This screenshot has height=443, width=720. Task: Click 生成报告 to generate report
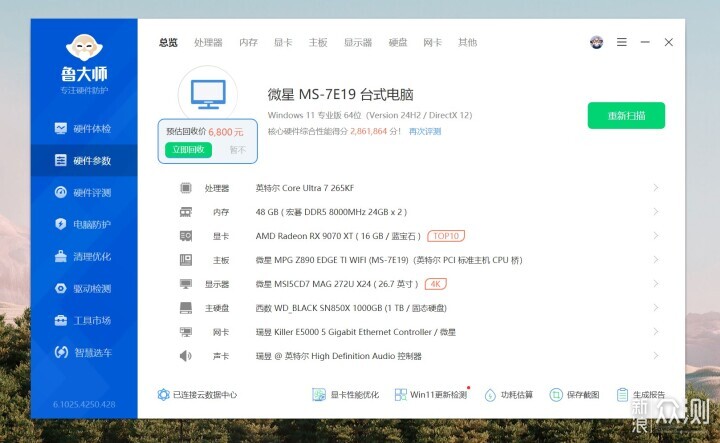(x=641, y=395)
